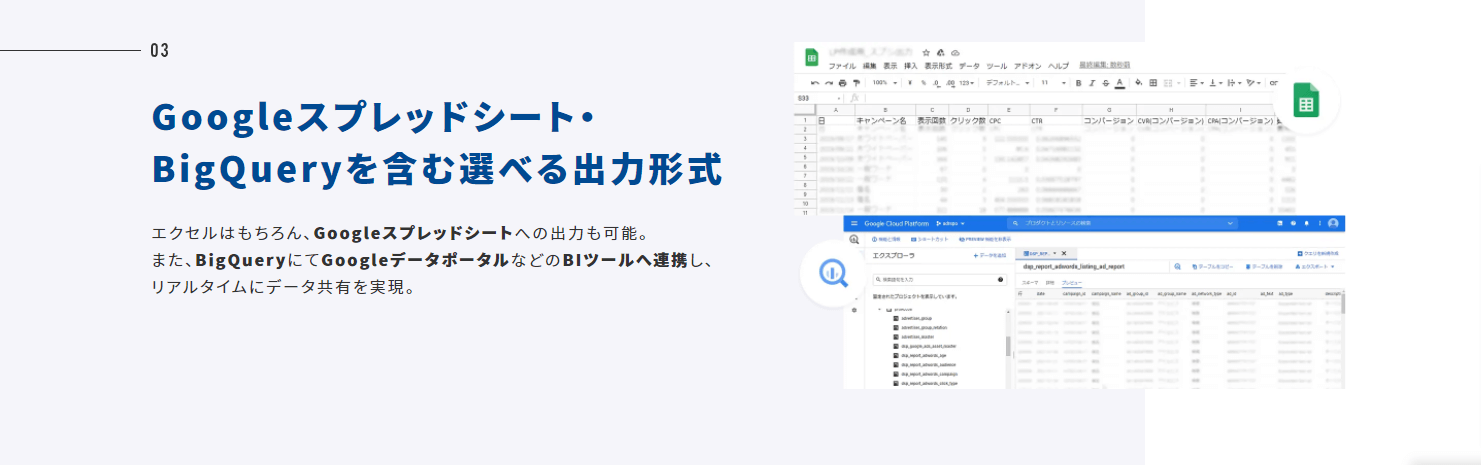Click the print icon in Sheets toolbar
The height and width of the screenshot is (465, 1481).
click(842, 83)
